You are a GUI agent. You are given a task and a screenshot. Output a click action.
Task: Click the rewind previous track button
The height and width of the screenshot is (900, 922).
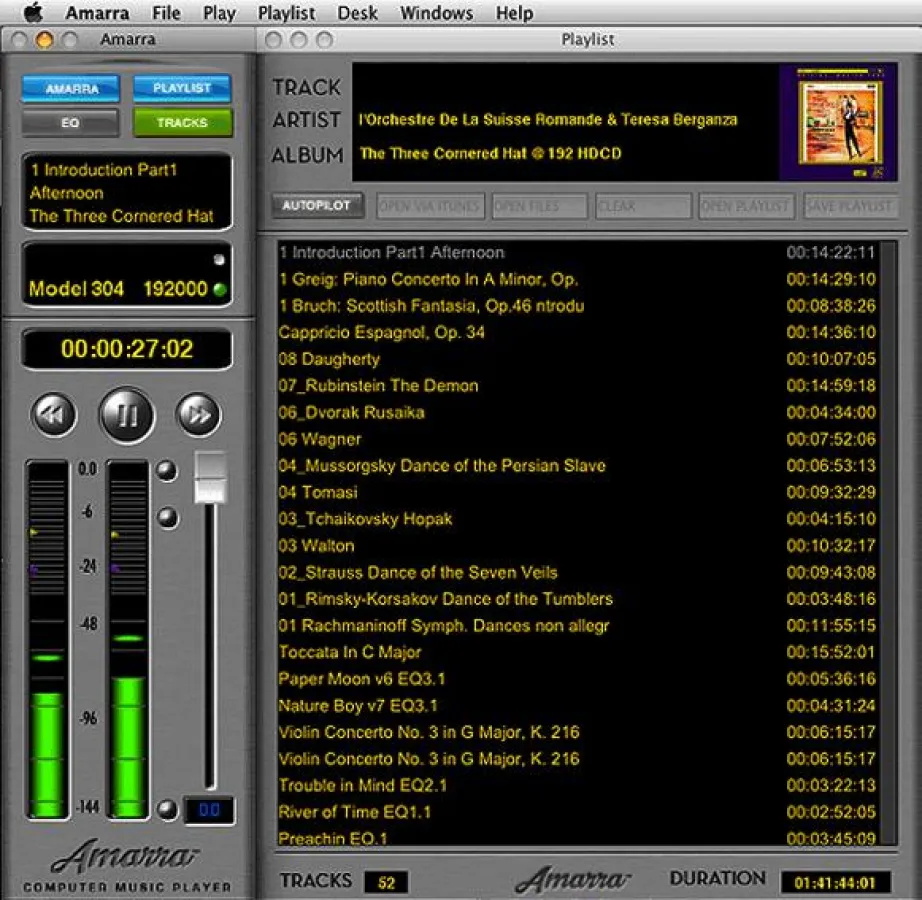tap(54, 415)
